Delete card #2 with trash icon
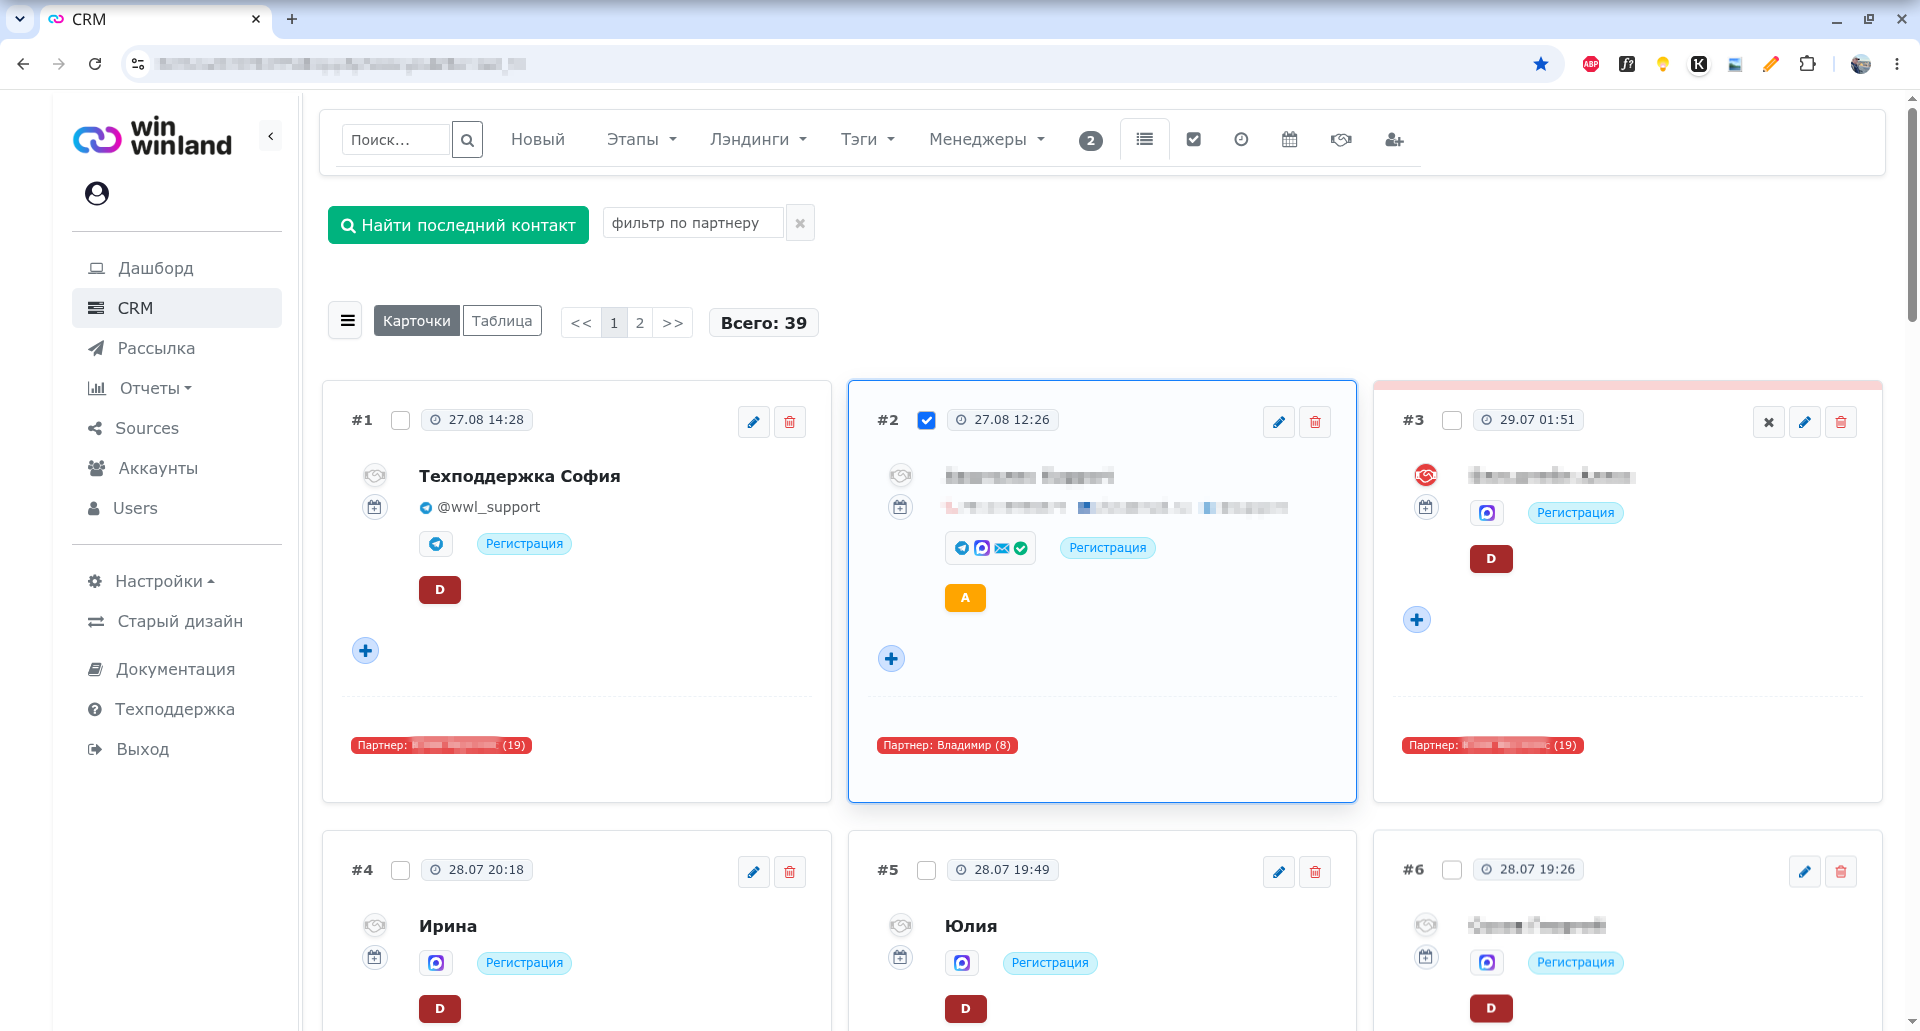This screenshot has width=1920, height=1031. pos(1315,422)
